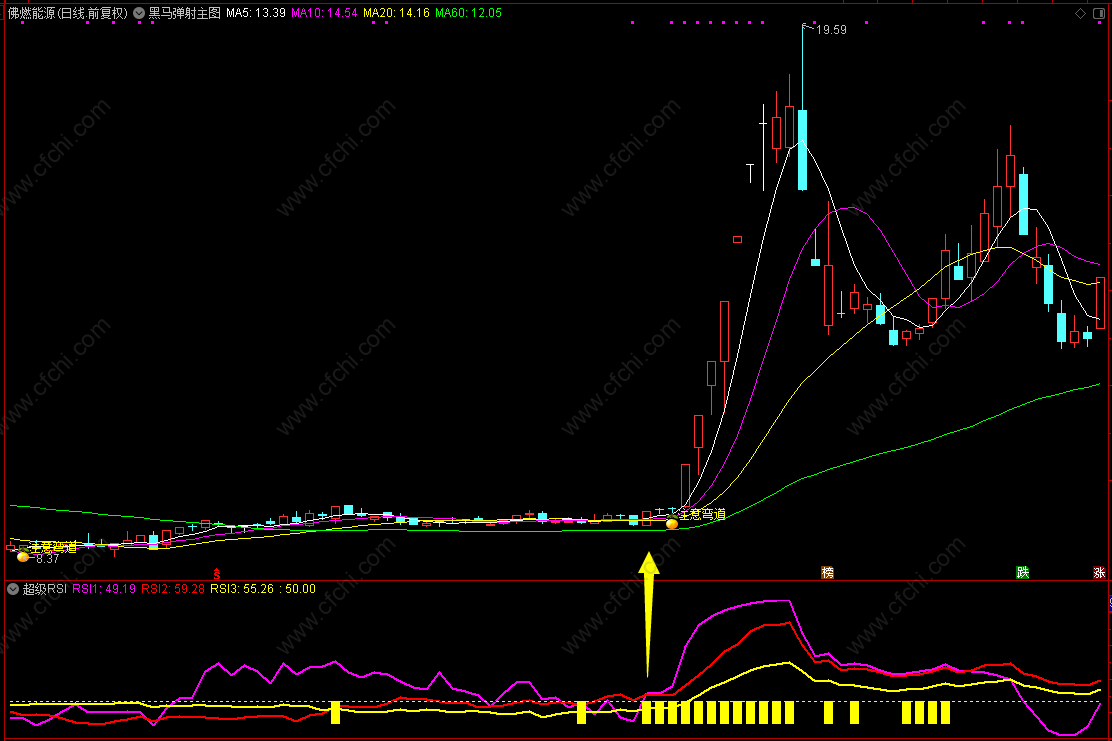Click the 注意弯道 label near the 8.37 low
The height and width of the screenshot is (741, 1112).
click(53, 547)
